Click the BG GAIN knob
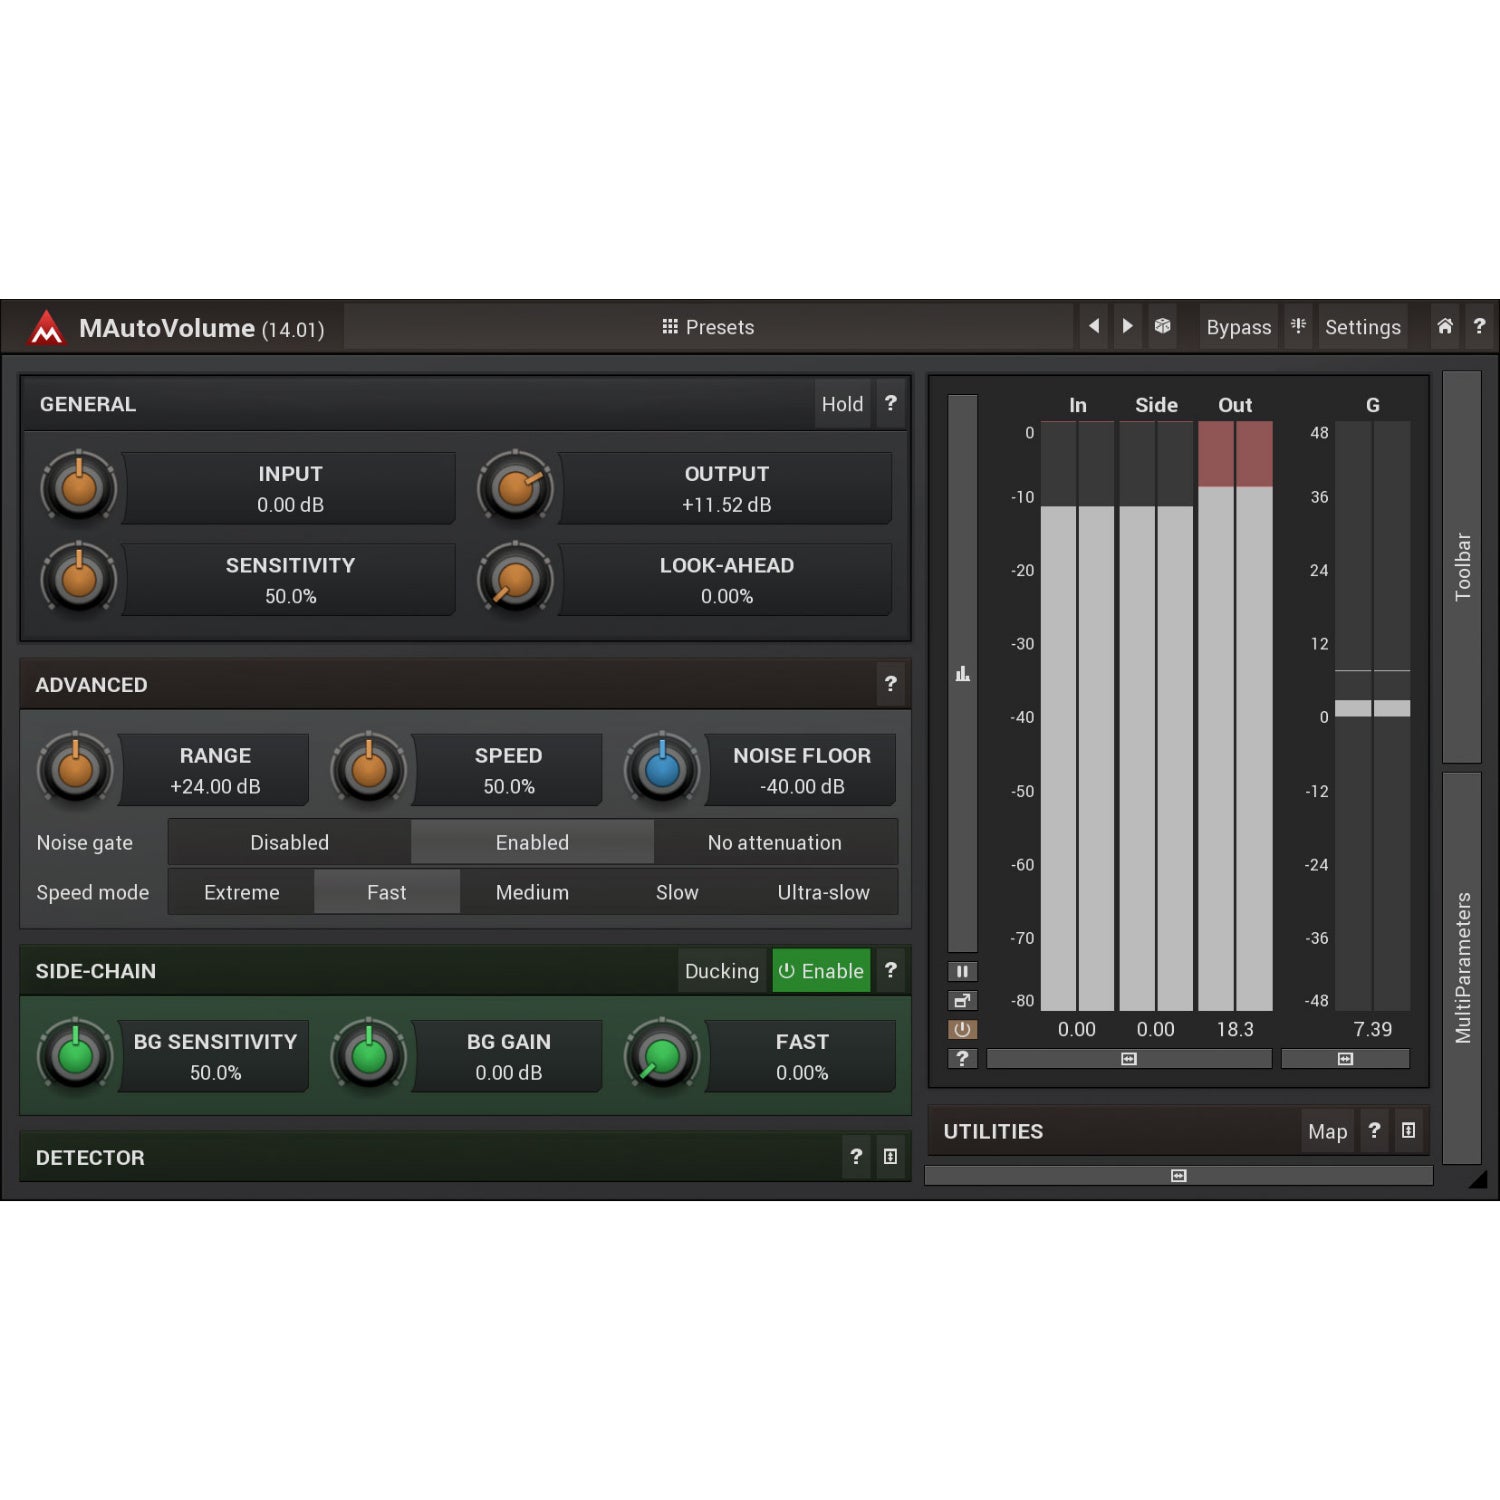This screenshot has height=1500, width=1500. pyautogui.click(x=369, y=1055)
